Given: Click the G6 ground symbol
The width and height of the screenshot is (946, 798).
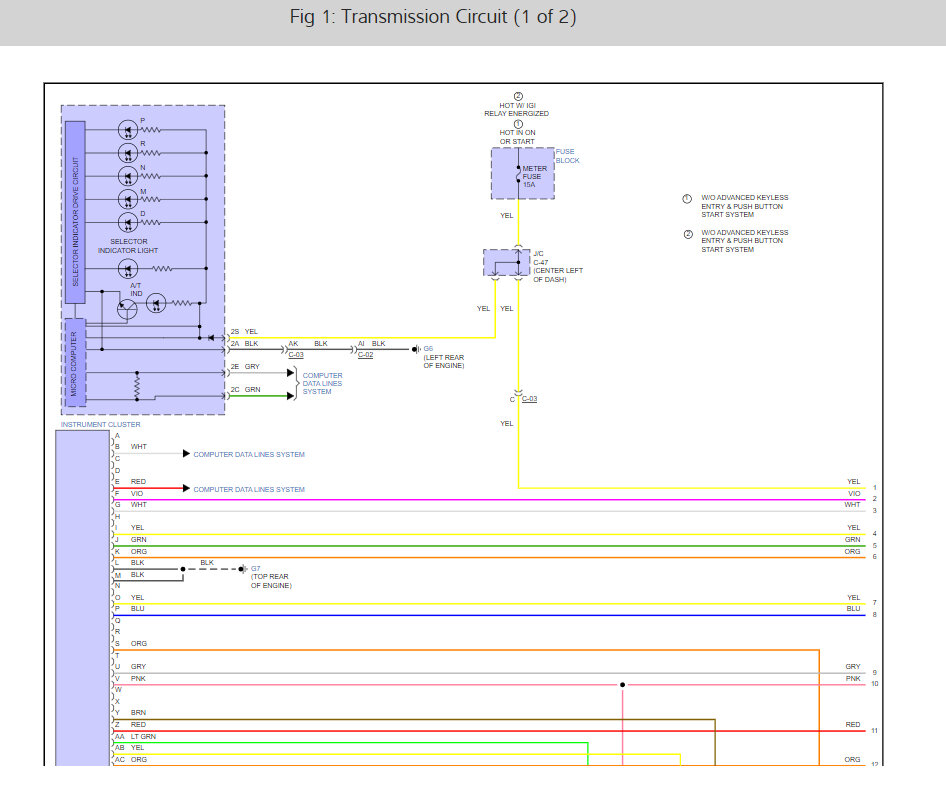Looking at the screenshot, I should [x=414, y=350].
